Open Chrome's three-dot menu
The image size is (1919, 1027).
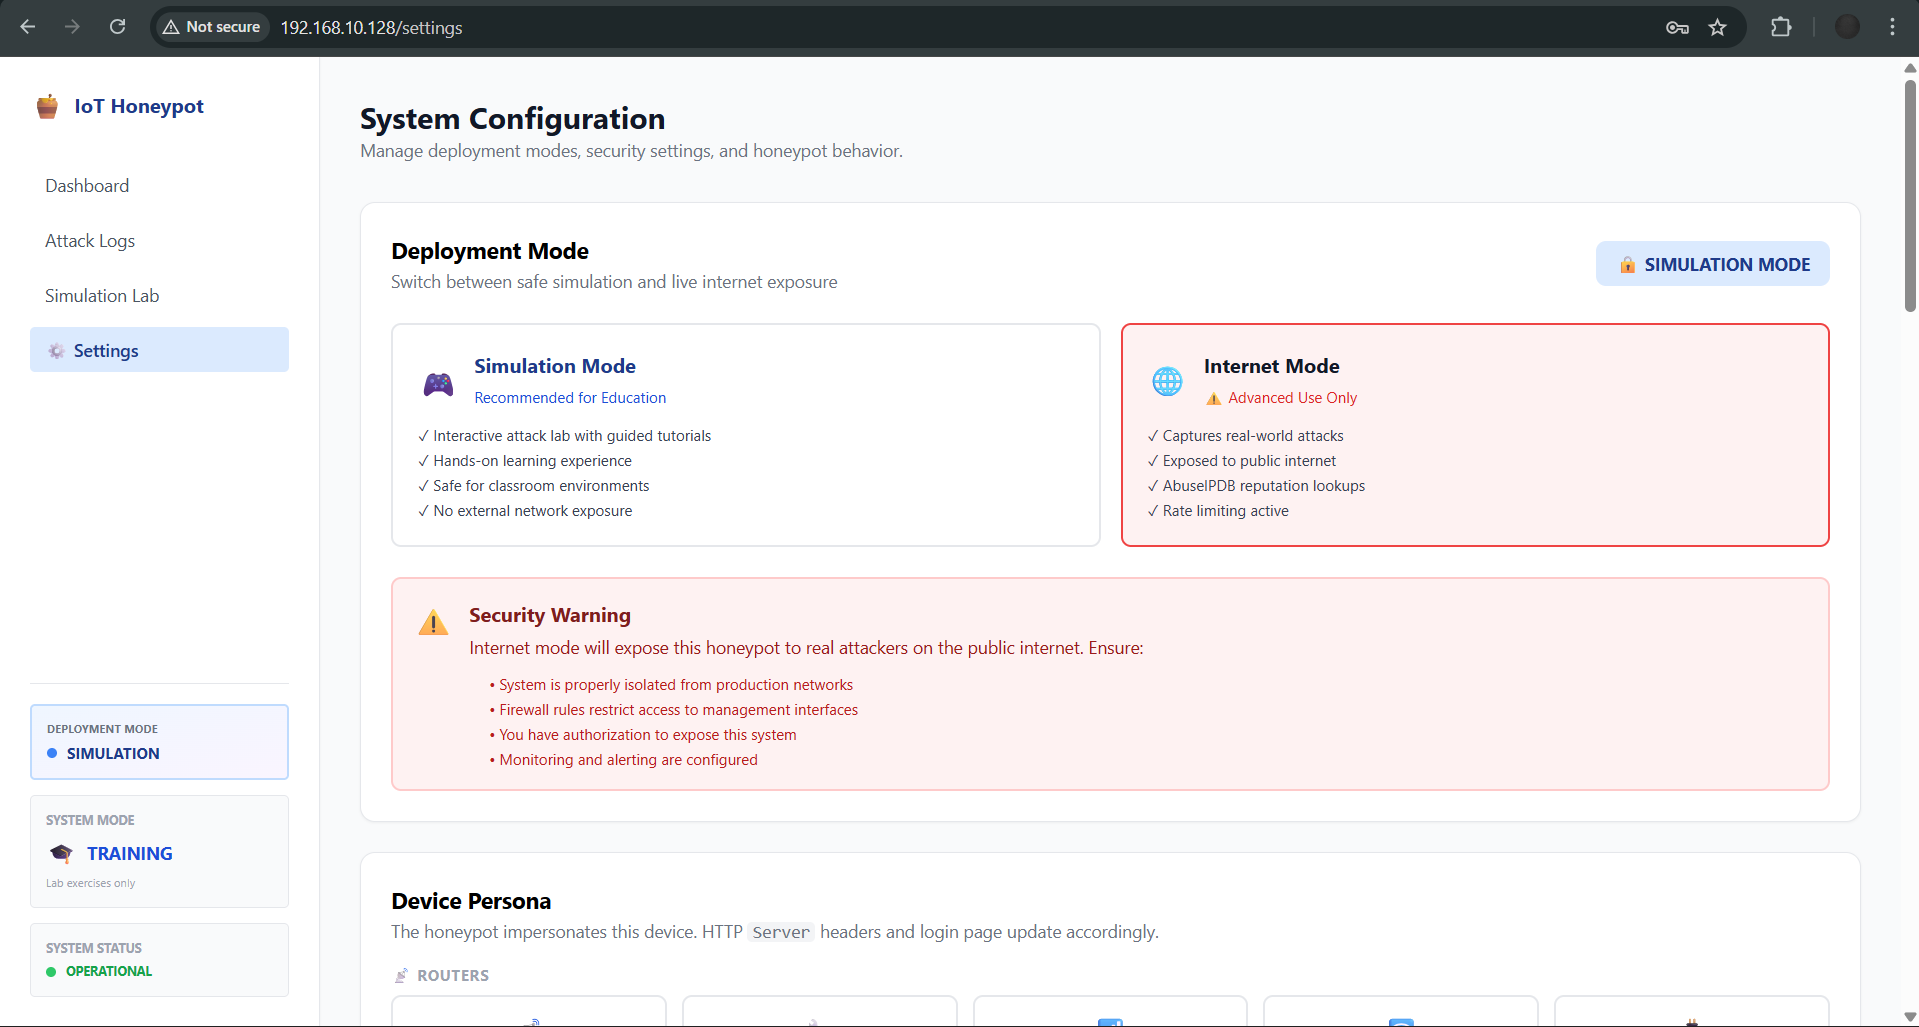[1892, 28]
